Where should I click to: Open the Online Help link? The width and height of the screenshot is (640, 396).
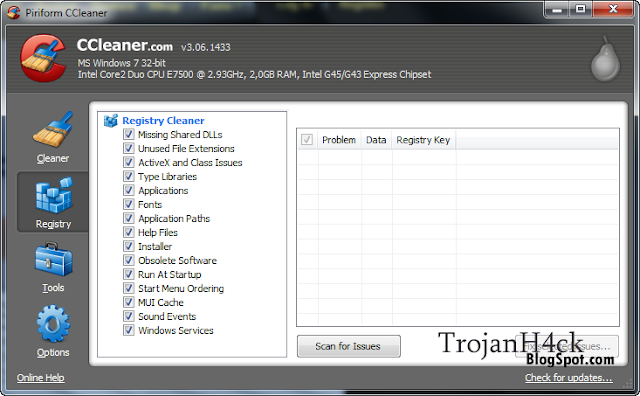click(40, 378)
